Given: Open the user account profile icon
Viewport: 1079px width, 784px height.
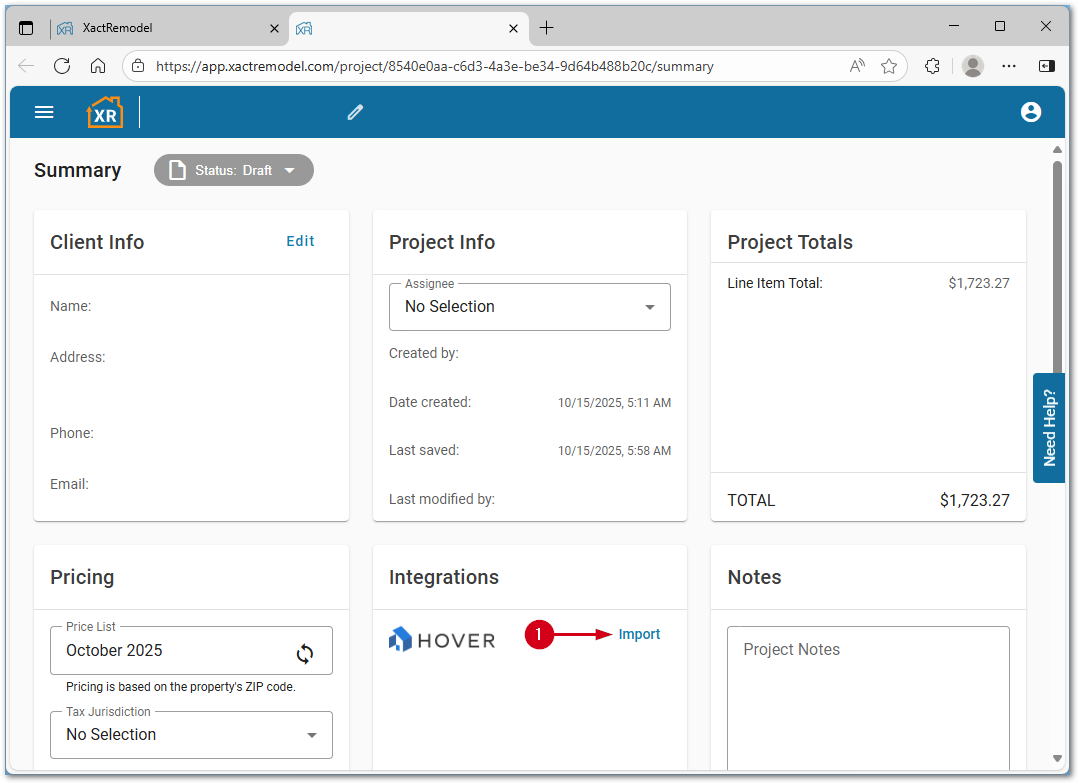Looking at the screenshot, I should tap(1031, 112).
